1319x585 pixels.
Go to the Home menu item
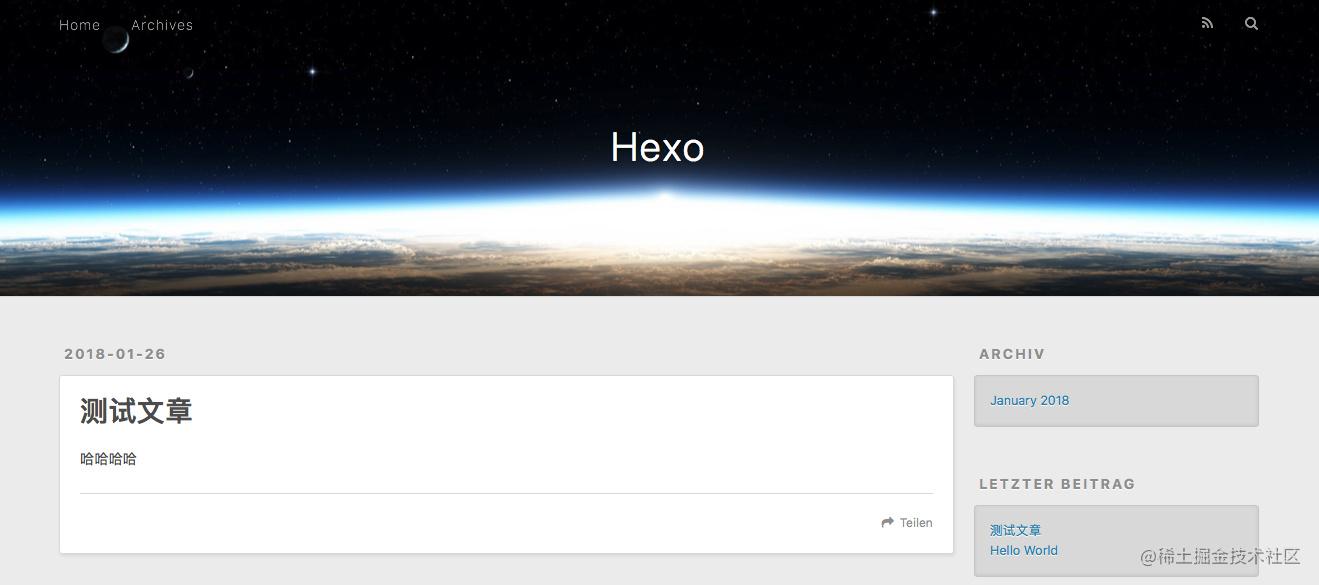[x=80, y=25]
